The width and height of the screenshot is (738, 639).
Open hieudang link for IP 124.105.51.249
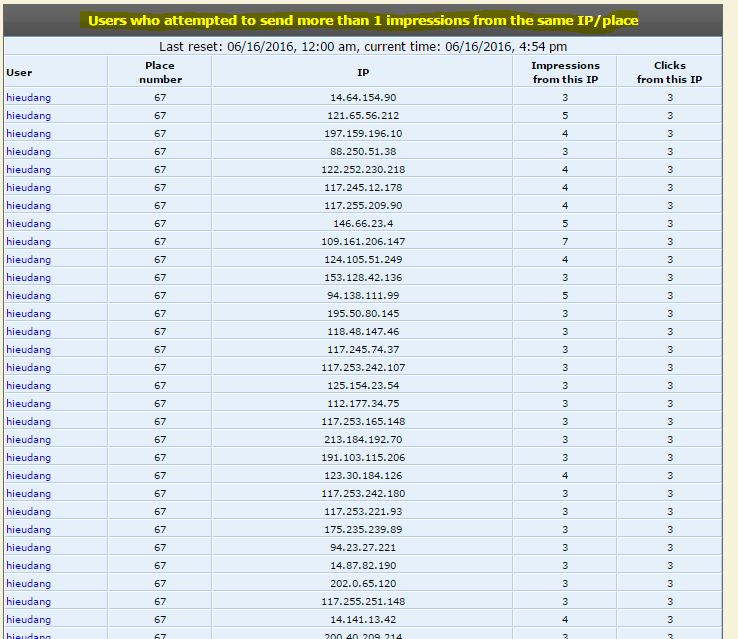point(28,259)
